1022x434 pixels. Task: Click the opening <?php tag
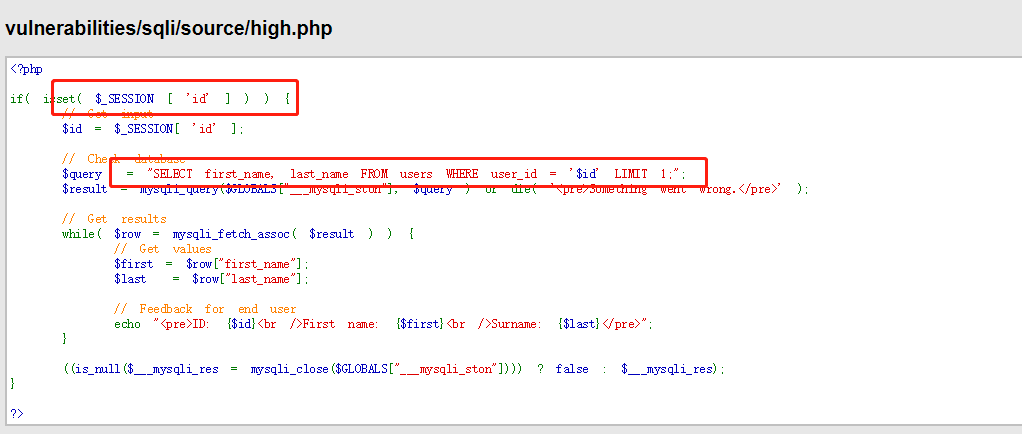point(27,68)
